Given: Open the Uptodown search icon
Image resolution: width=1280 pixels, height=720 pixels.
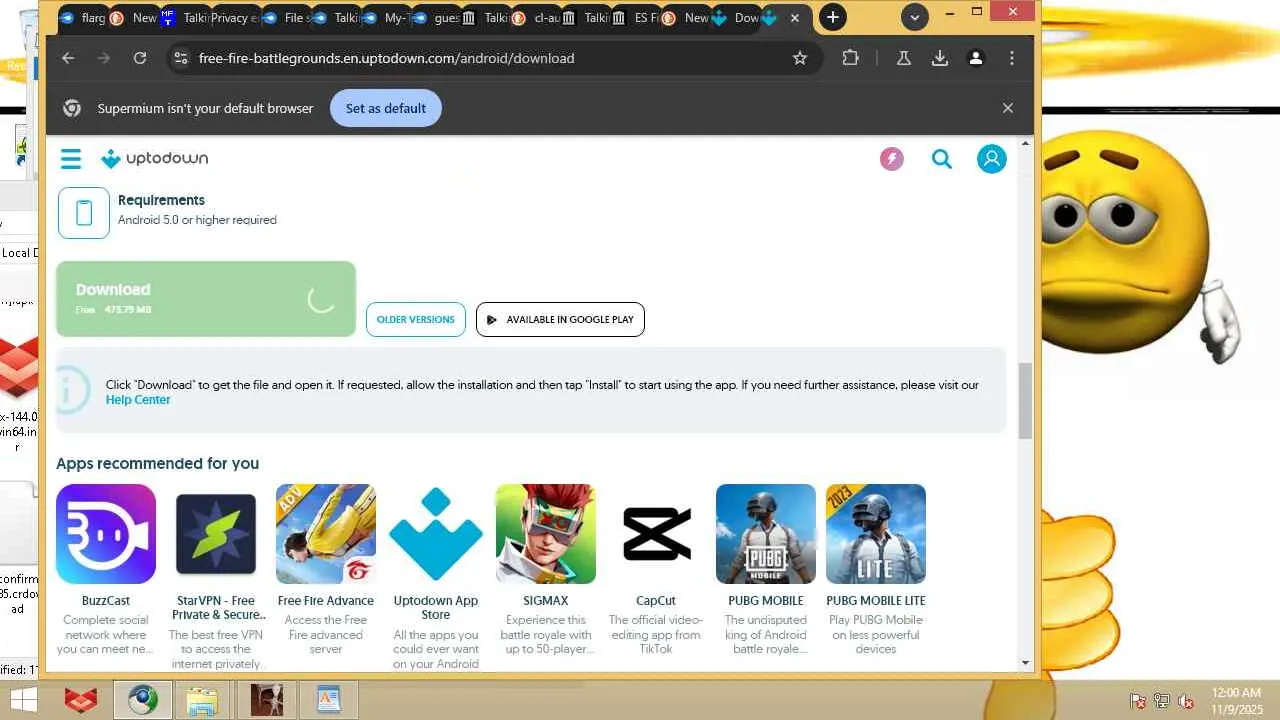Looking at the screenshot, I should click(942, 159).
